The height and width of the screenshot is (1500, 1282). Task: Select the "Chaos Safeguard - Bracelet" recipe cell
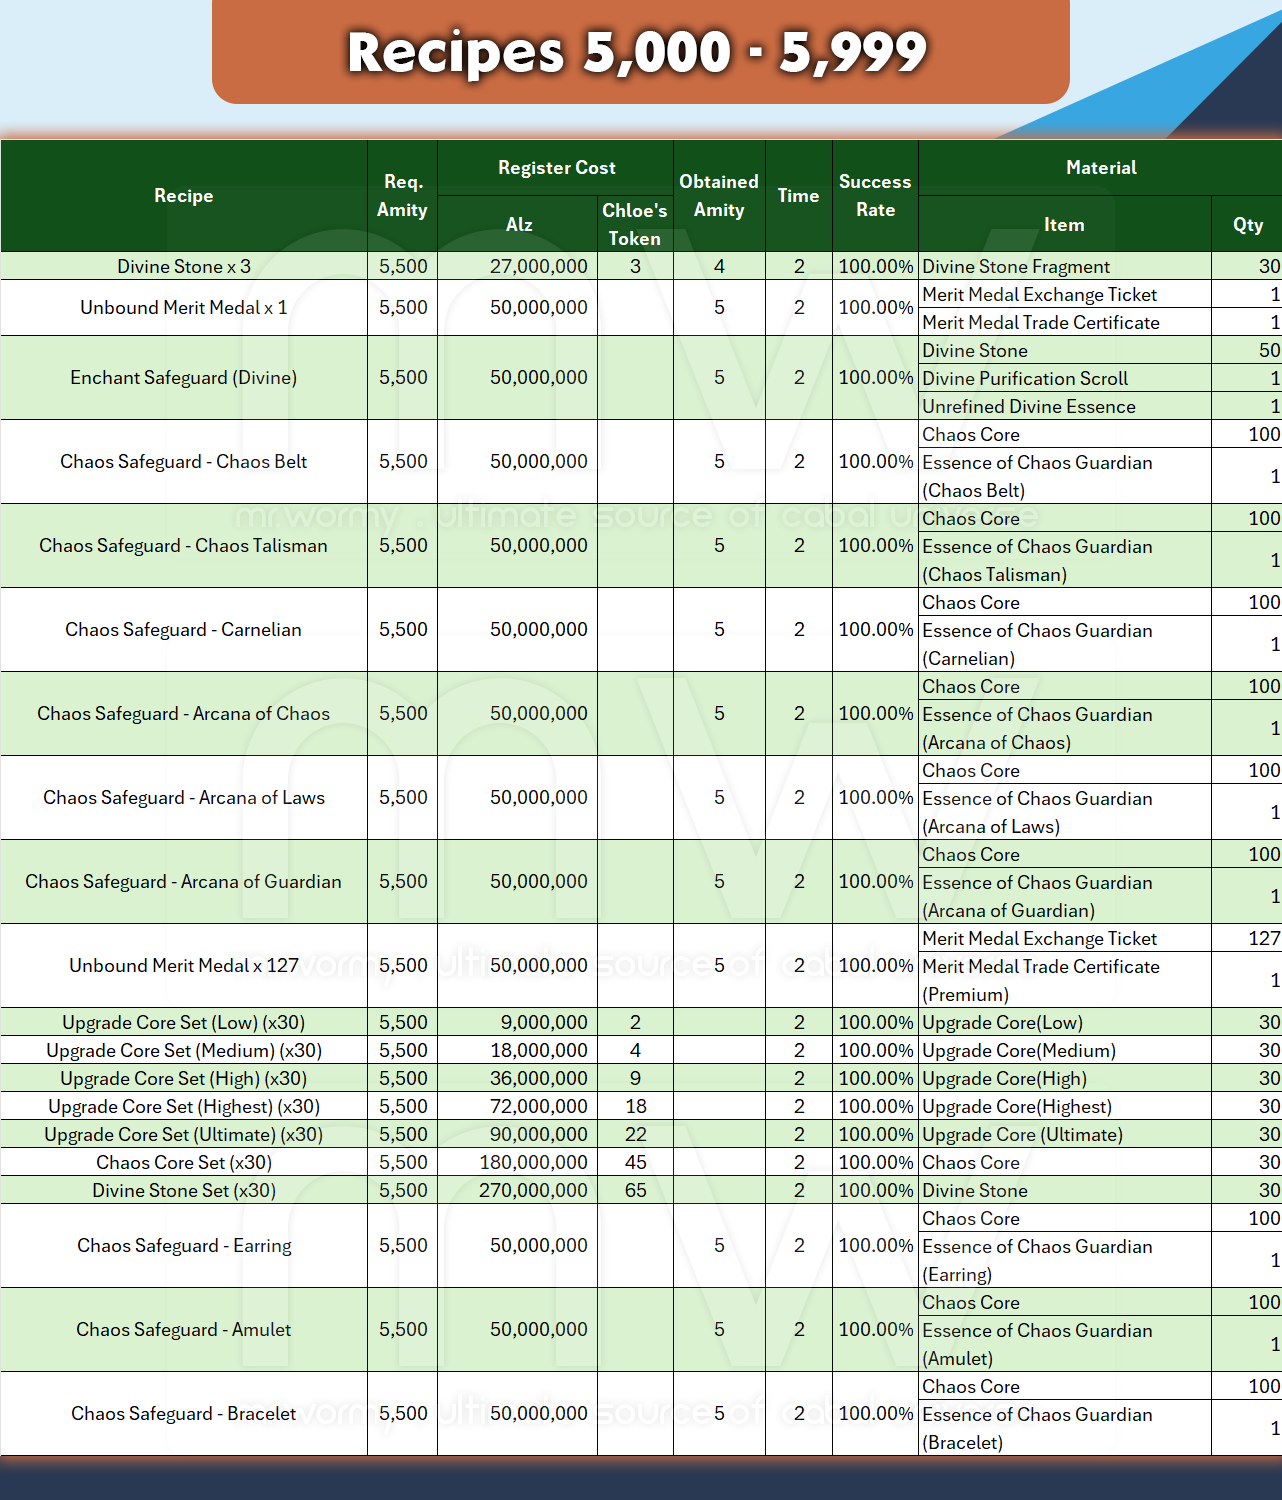click(184, 1414)
